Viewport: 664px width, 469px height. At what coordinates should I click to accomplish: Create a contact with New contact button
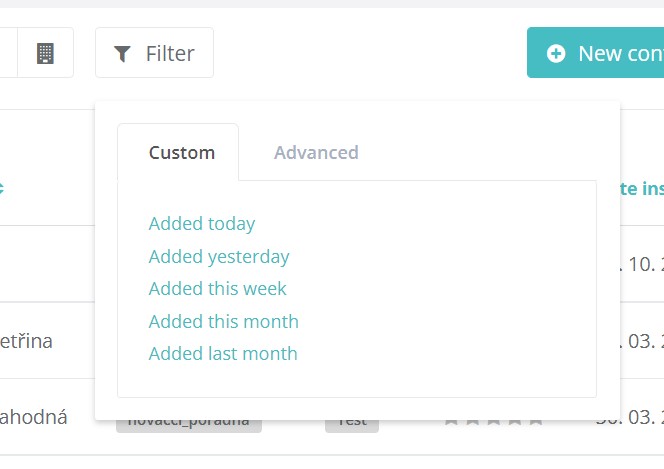(x=595, y=53)
